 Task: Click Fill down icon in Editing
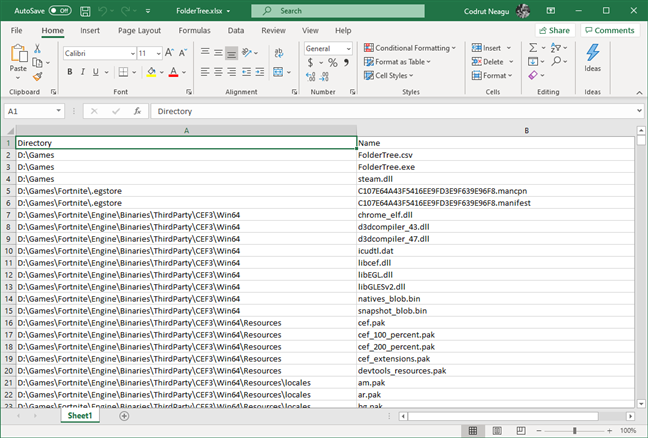pyautogui.click(x=533, y=62)
